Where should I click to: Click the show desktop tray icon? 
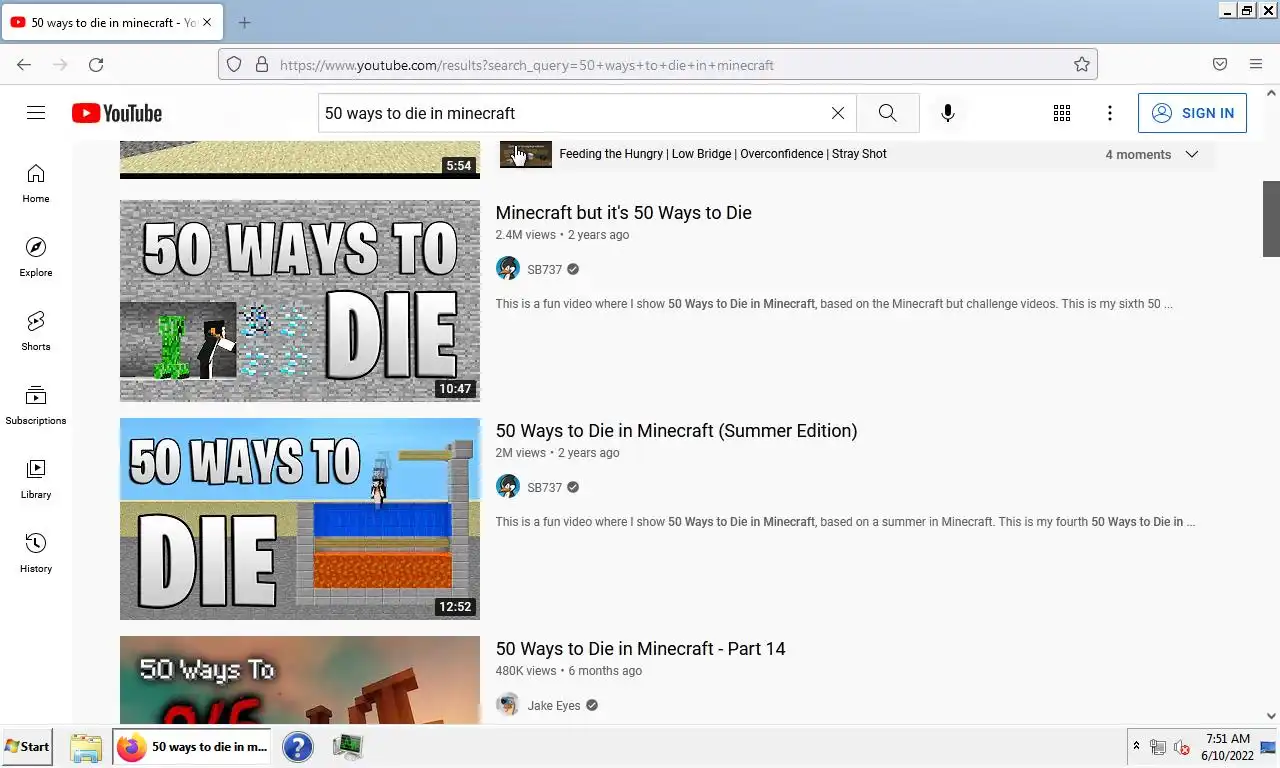(1269, 747)
